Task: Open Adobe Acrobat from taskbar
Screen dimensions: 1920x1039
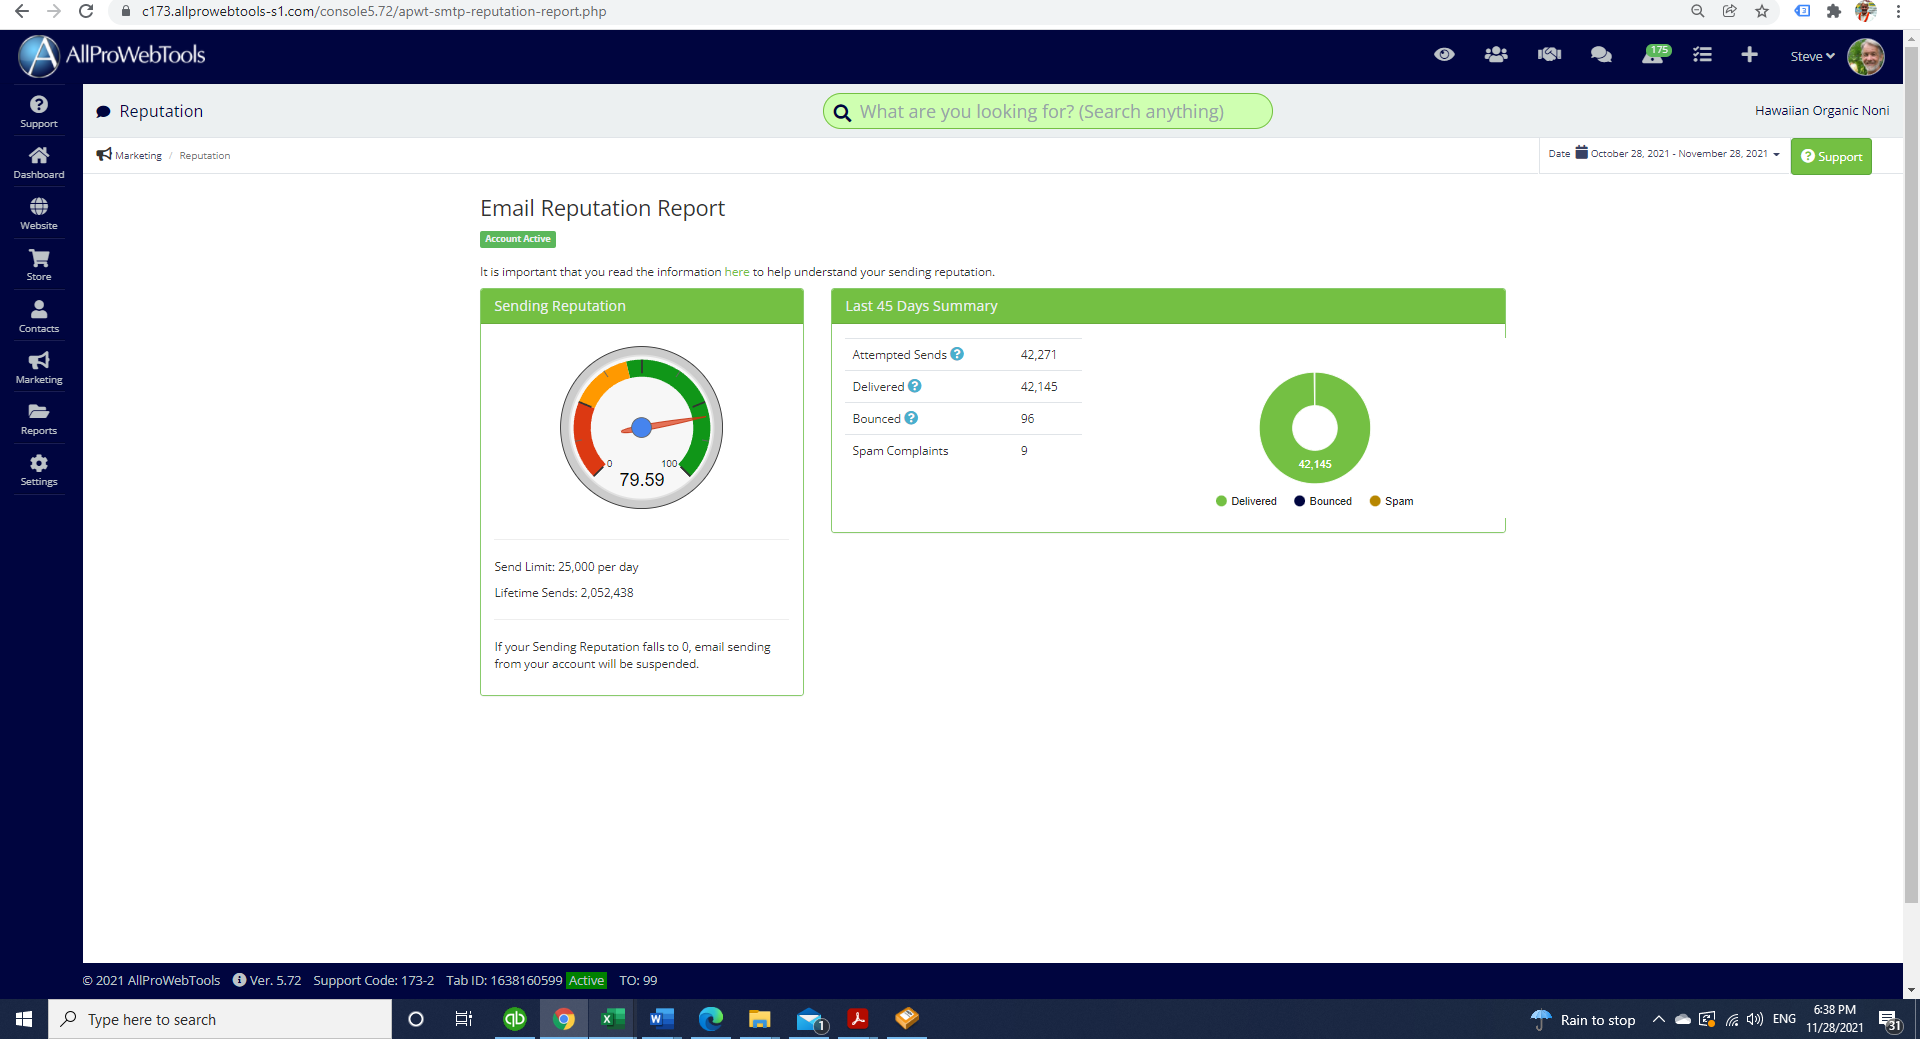Action: 857,1019
